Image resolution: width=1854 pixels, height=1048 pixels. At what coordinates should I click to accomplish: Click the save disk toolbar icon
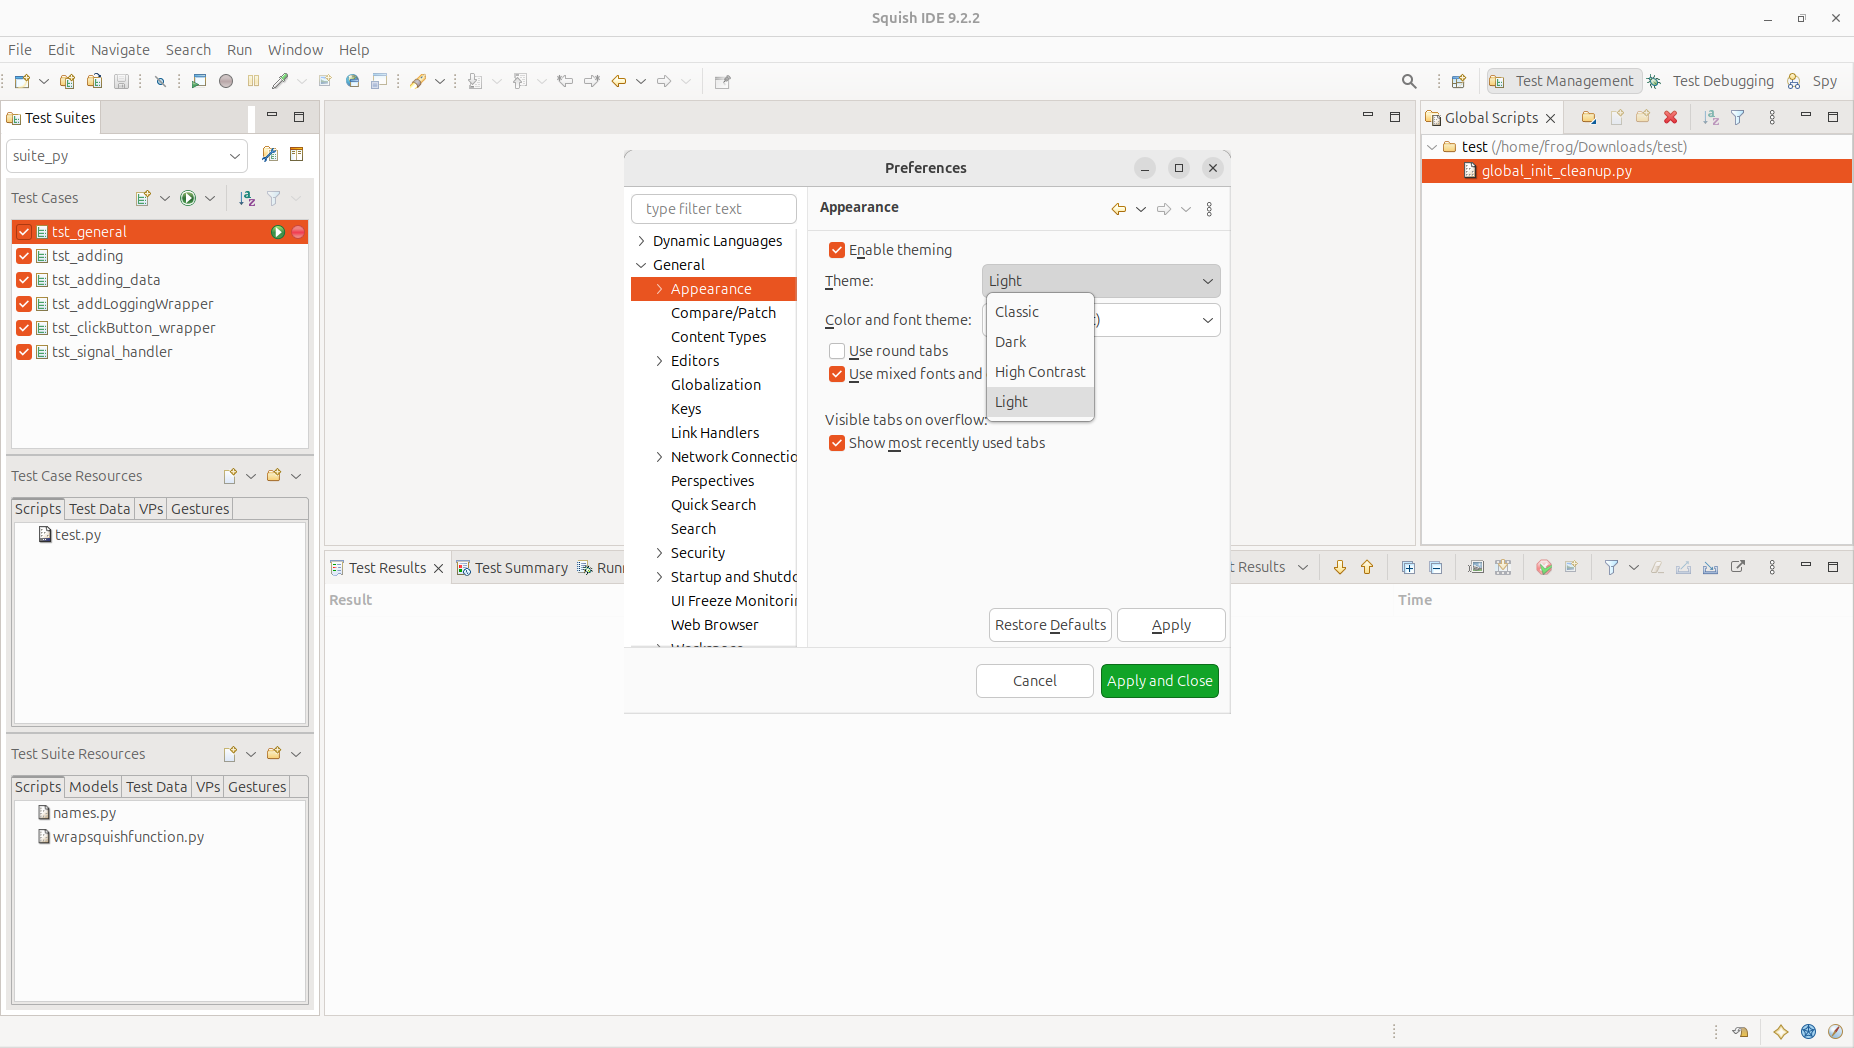point(121,81)
